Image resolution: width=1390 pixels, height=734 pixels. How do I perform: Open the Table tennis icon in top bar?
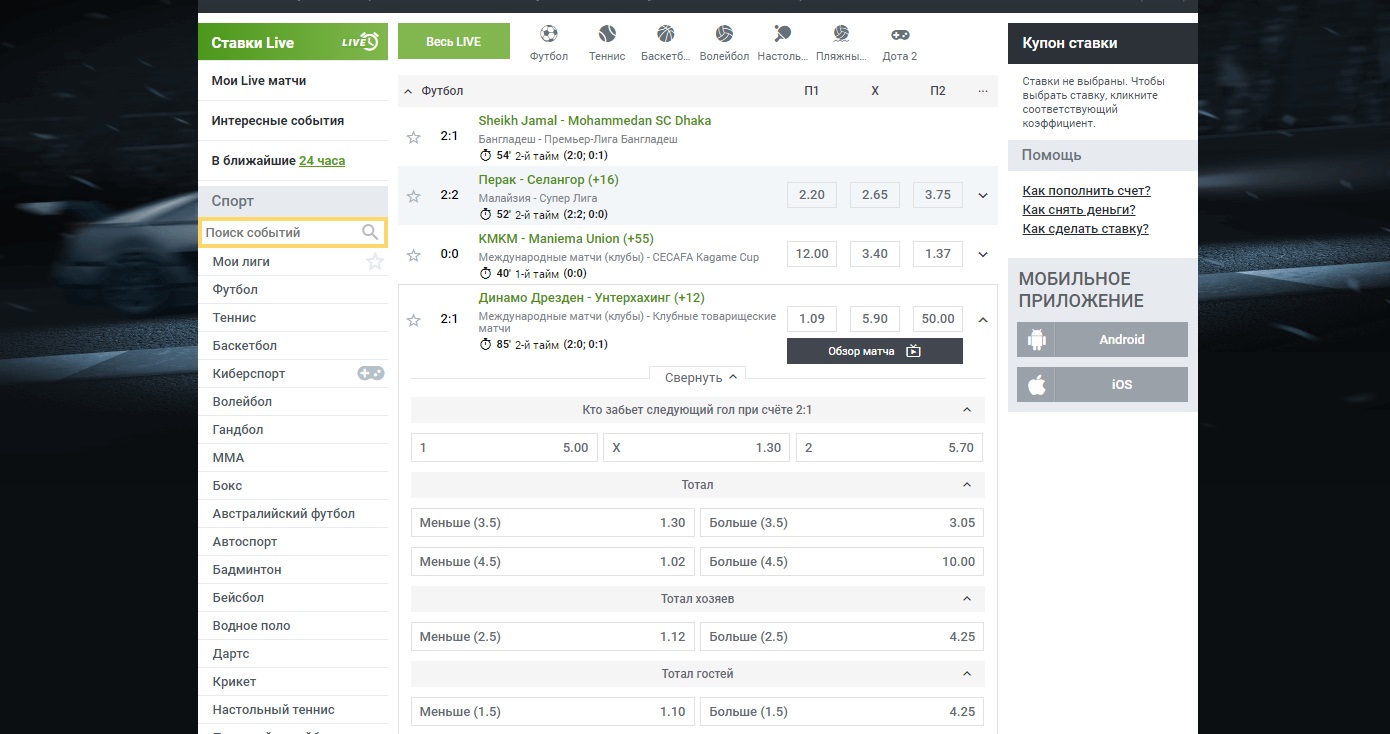click(x=782, y=34)
